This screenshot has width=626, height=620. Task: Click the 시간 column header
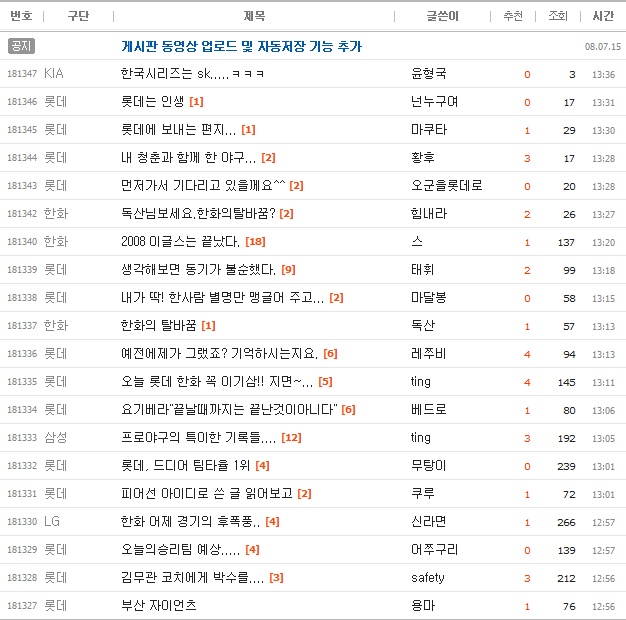603,16
